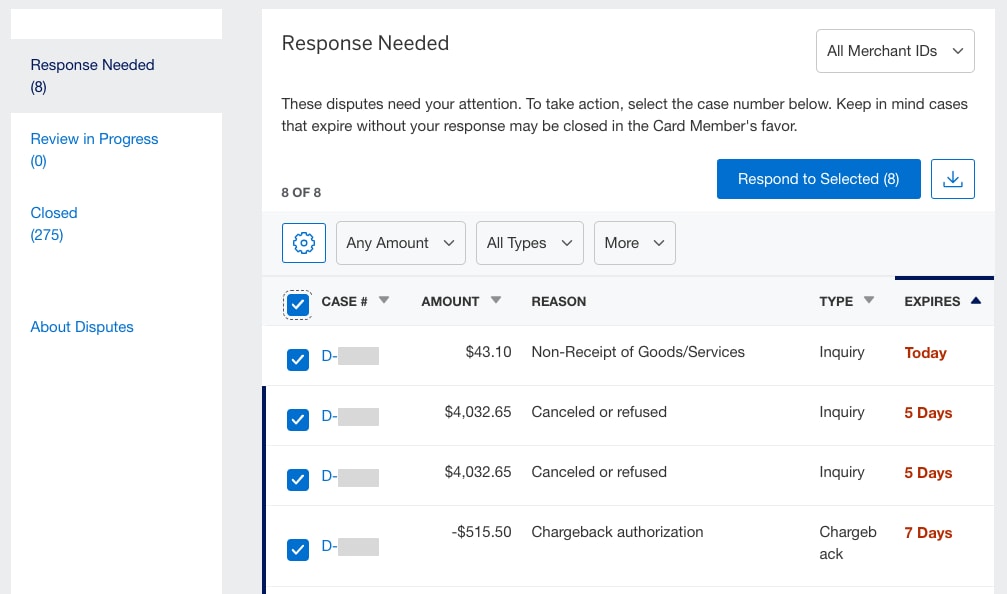Sort the AMOUNT column arrow

495,300
